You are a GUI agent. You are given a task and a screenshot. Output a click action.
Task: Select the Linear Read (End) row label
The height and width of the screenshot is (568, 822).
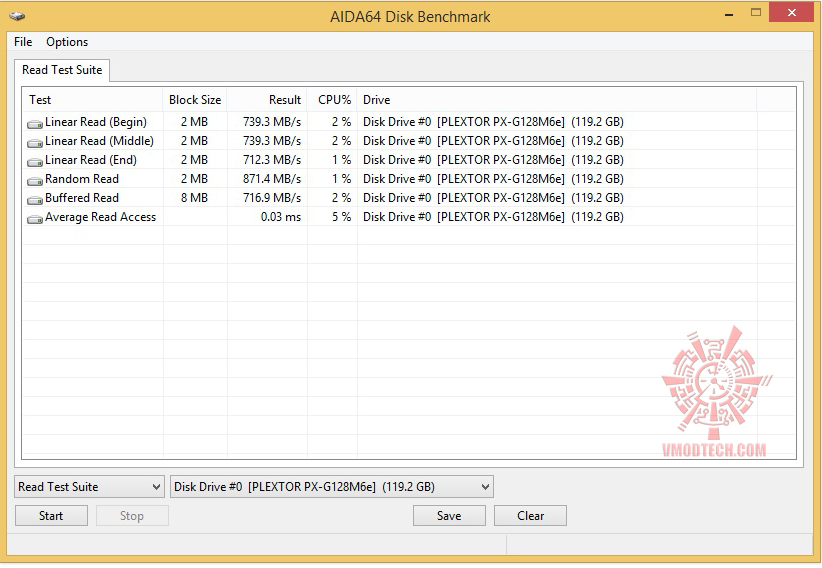[x=91, y=160]
